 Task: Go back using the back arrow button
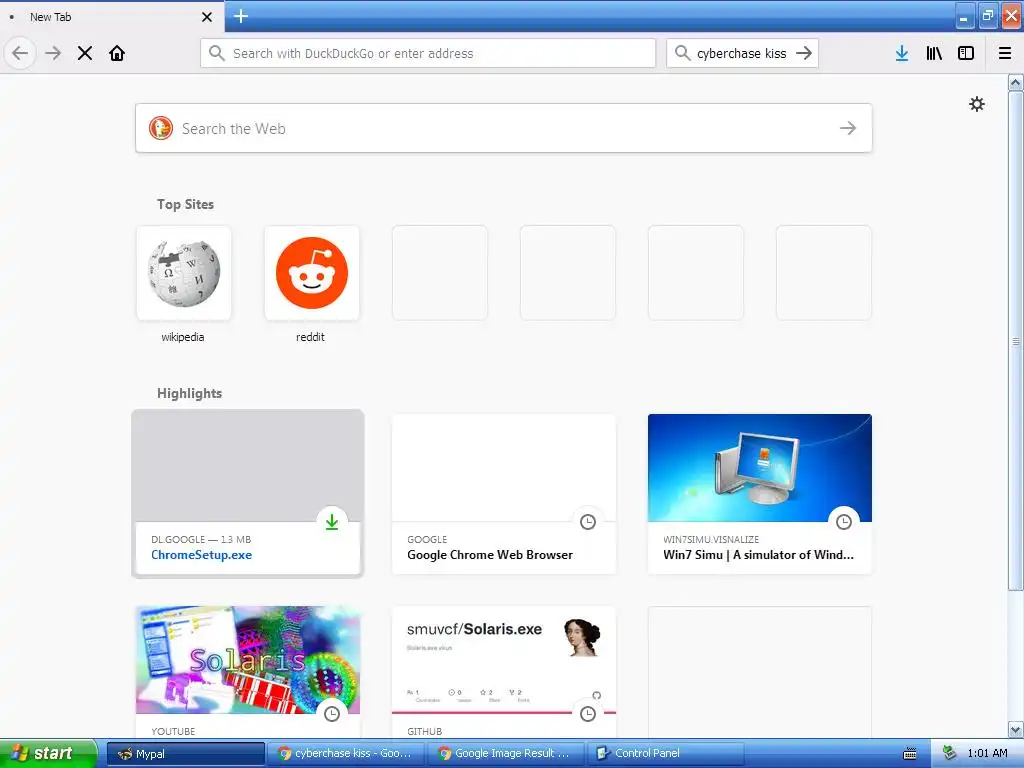click(x=20, y=53)
